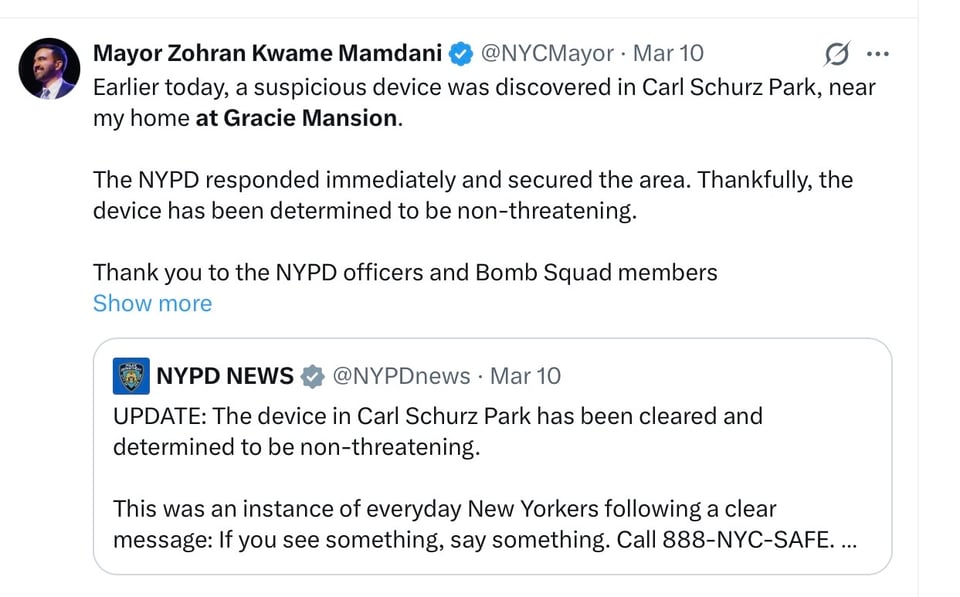Click the Mayor Zohran Kwame Mamdani display name
960x597 pixels.
pyautogui.click(x=264, y=53)
